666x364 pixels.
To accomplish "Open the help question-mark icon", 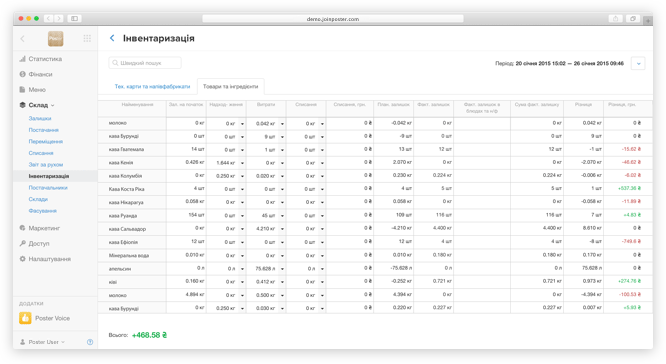I will 90,342.
